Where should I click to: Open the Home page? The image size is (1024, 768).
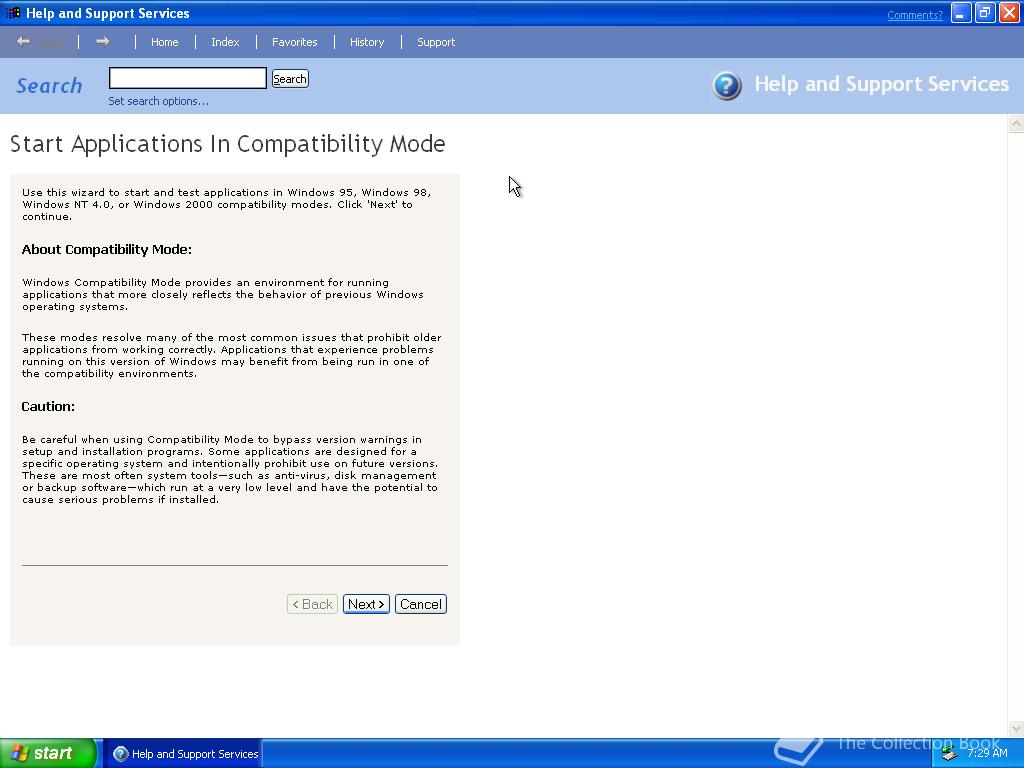(165, 42)
